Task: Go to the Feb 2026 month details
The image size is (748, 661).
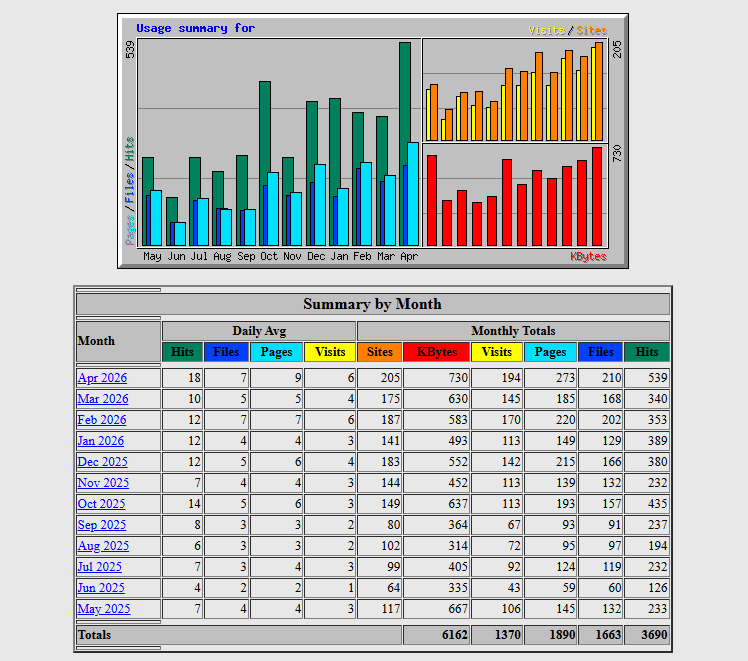Action: click(x=102, y=420)
